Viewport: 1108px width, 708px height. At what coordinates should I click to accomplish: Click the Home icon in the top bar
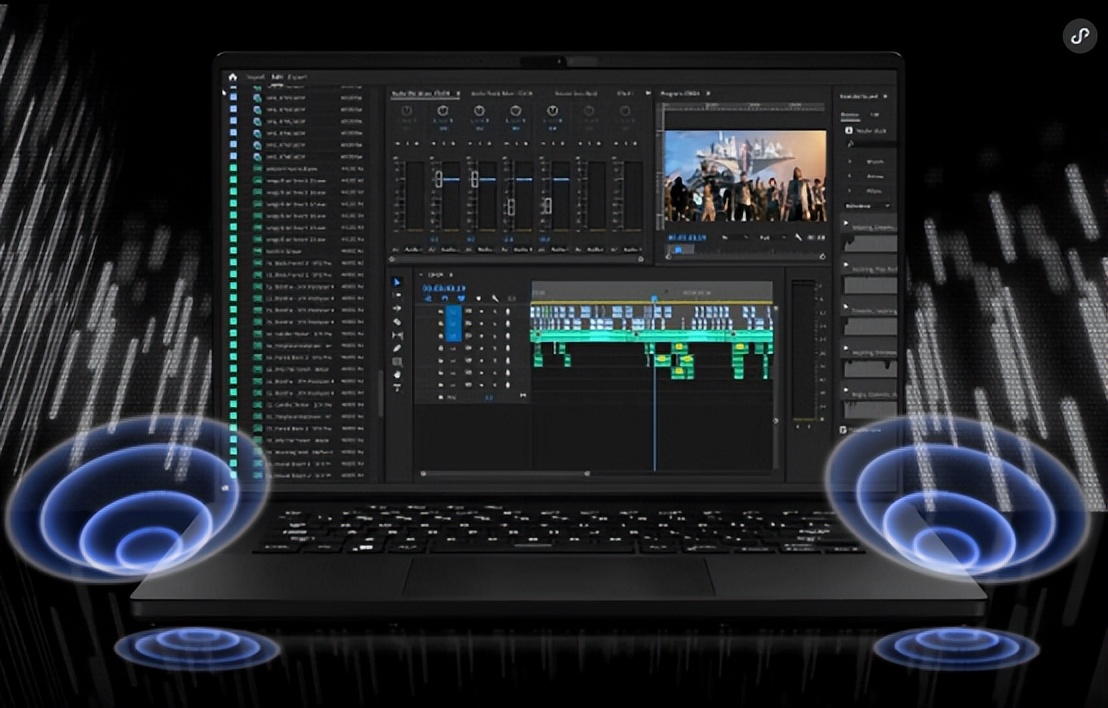coord(232,77)
